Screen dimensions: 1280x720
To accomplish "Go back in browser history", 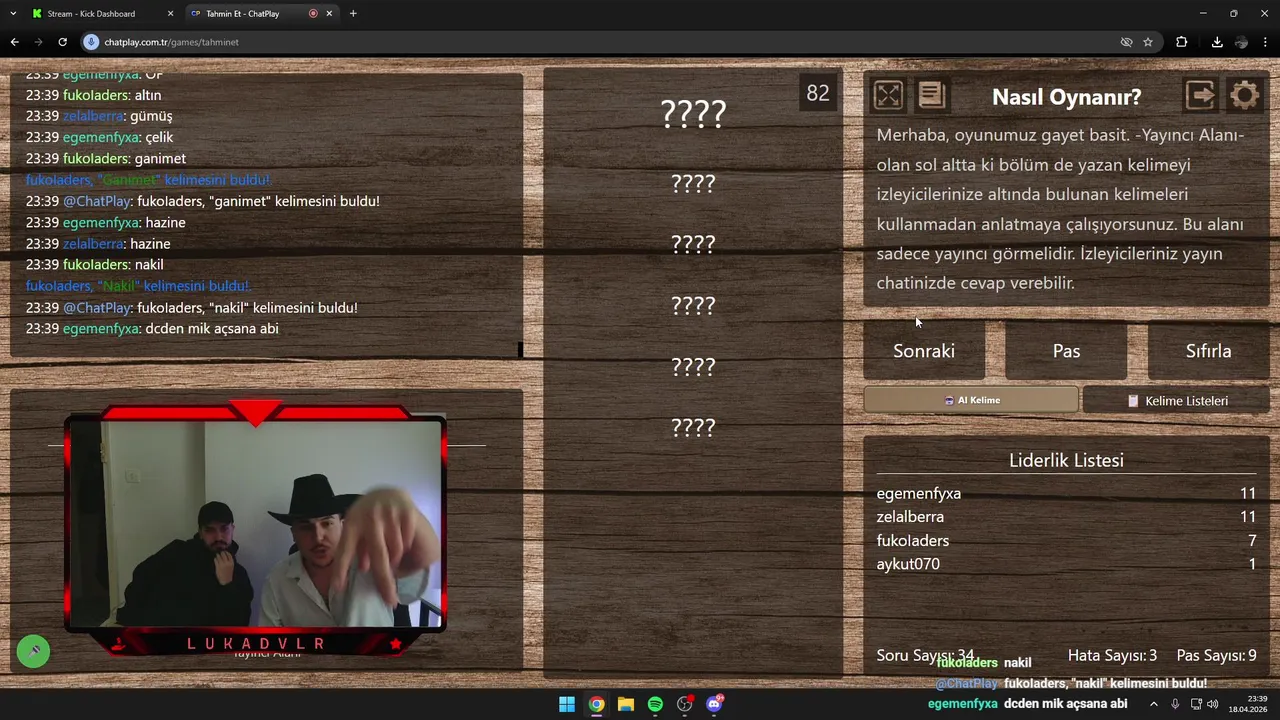I will coord(14,42).
